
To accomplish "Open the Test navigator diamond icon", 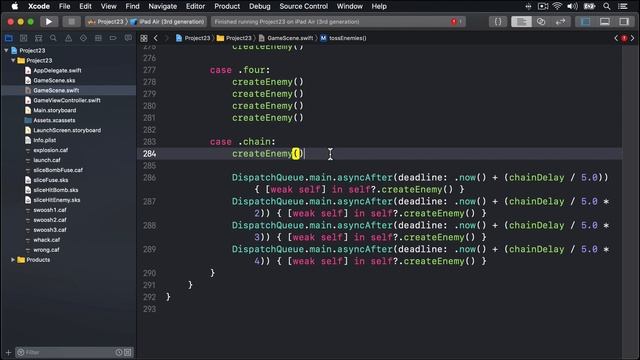I will (x=83, y=38).
